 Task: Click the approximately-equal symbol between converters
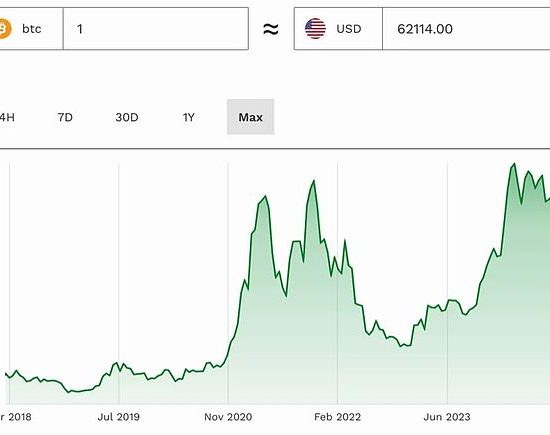[271, 29]
